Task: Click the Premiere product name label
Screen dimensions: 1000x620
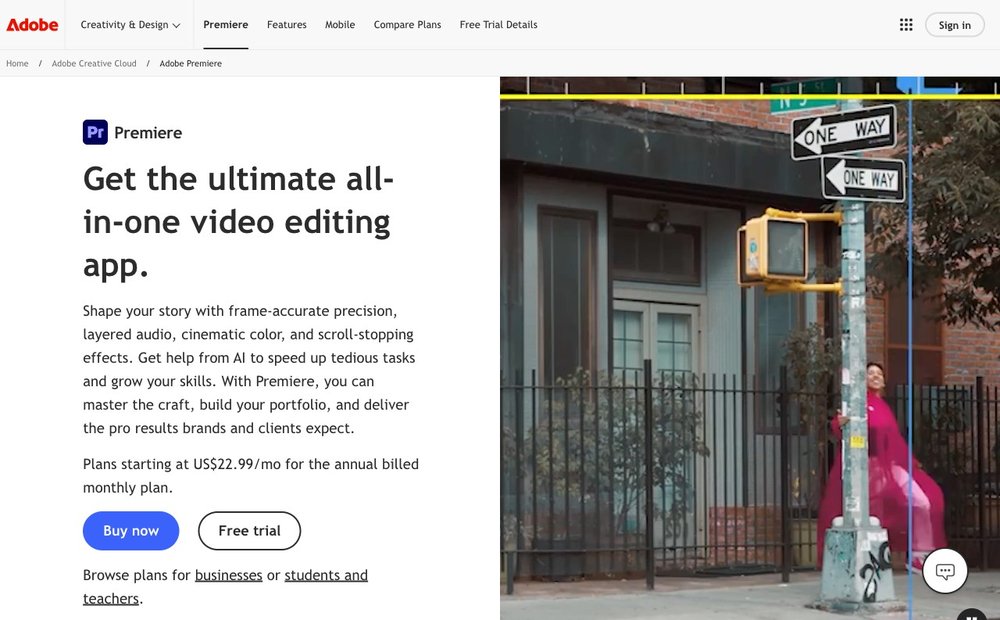Action: click(148, 133)
